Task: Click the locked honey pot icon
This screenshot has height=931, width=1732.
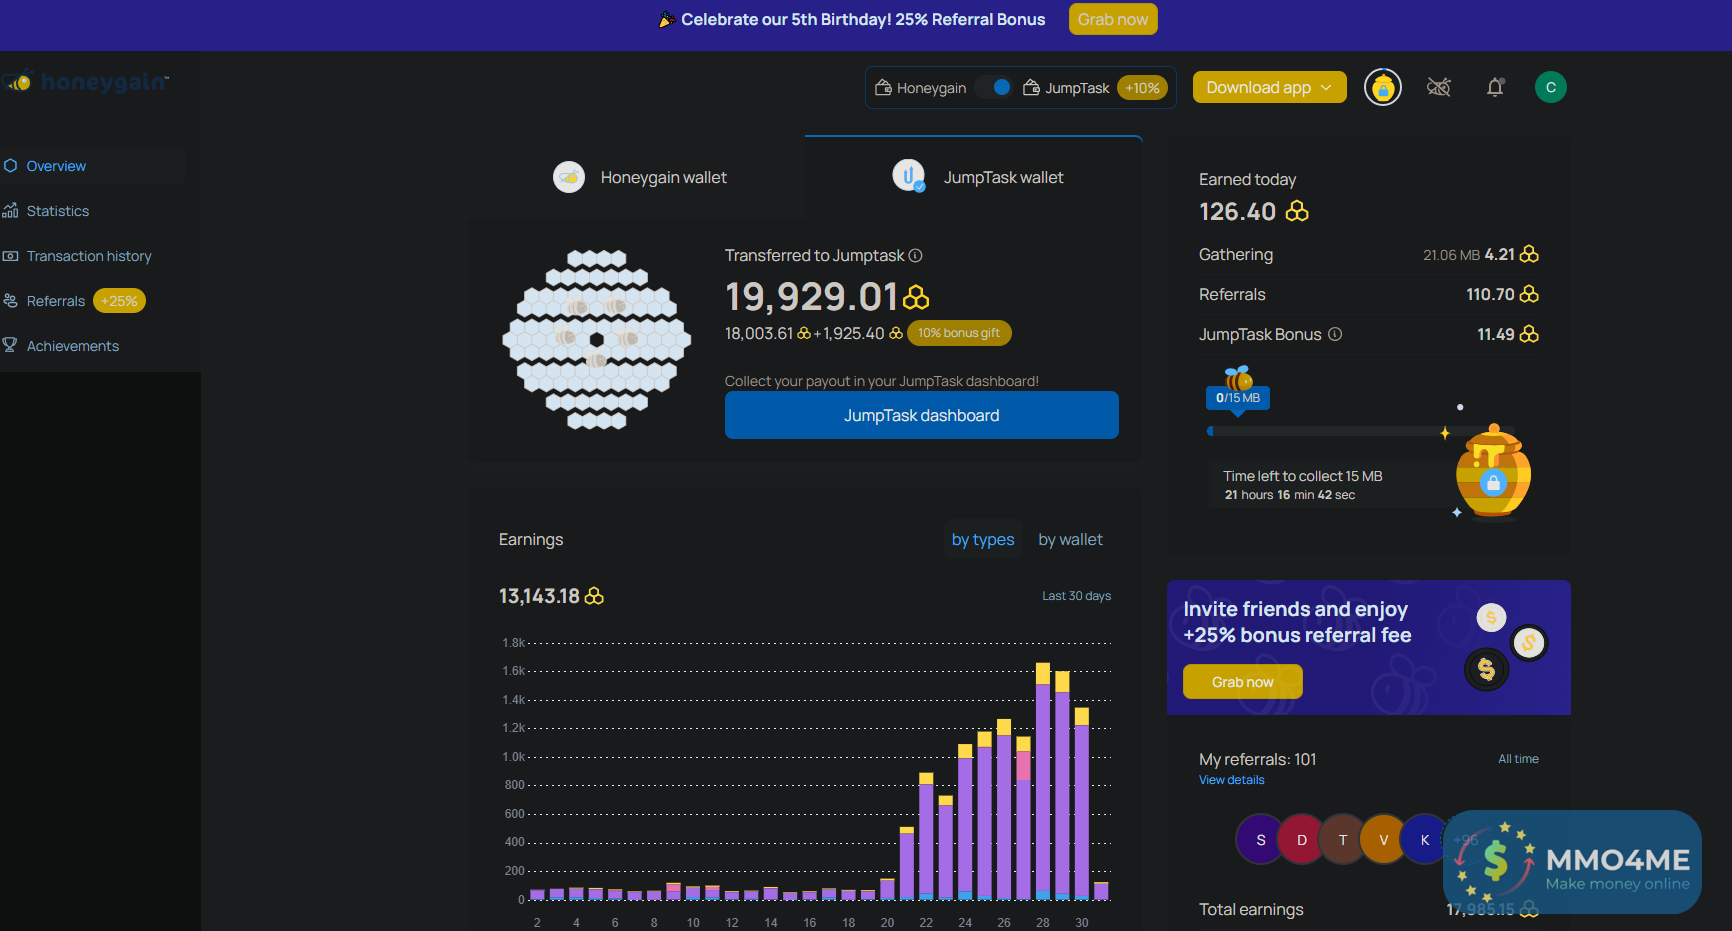Action: pyautogui.click(x=1493, y=472)
